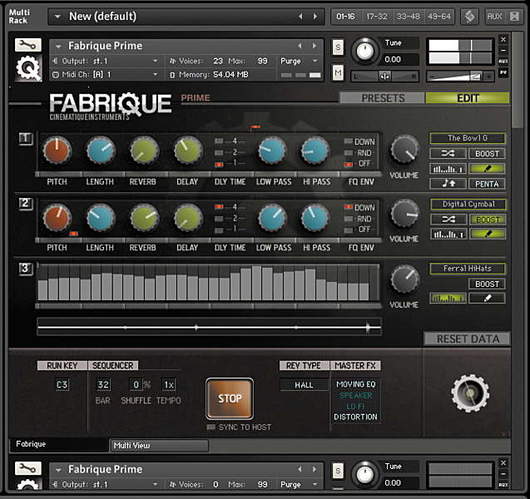Click the PENTA scale button
The width and height of the screenshot is (530, 499).
[487, 184]
